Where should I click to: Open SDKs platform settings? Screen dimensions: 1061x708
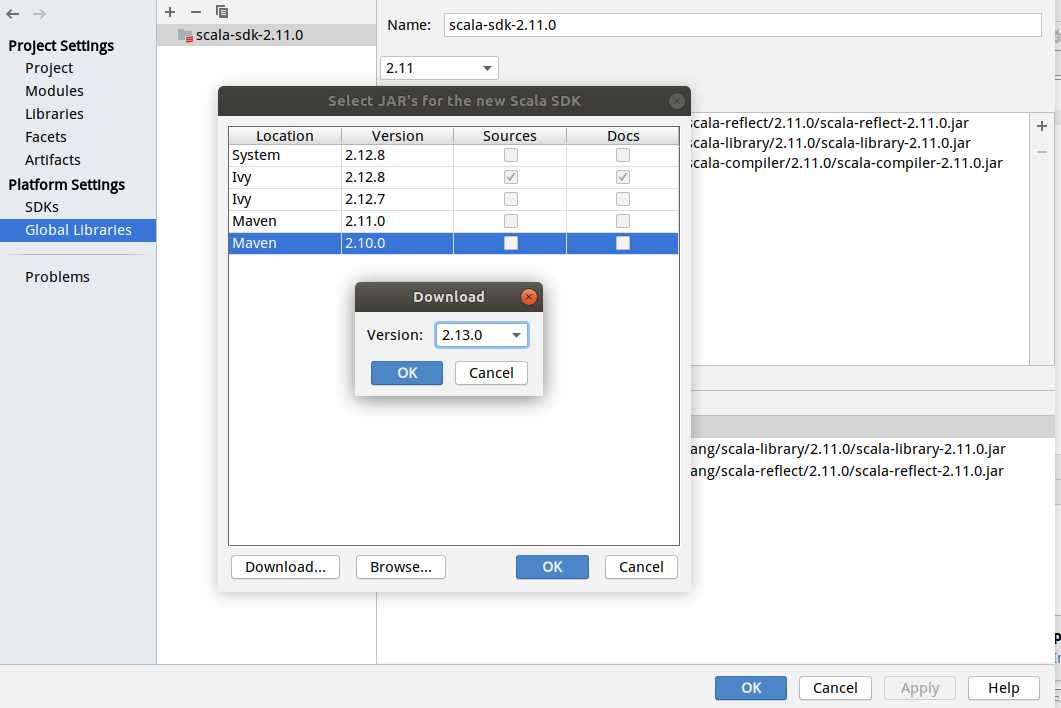(x=41, y=207)
